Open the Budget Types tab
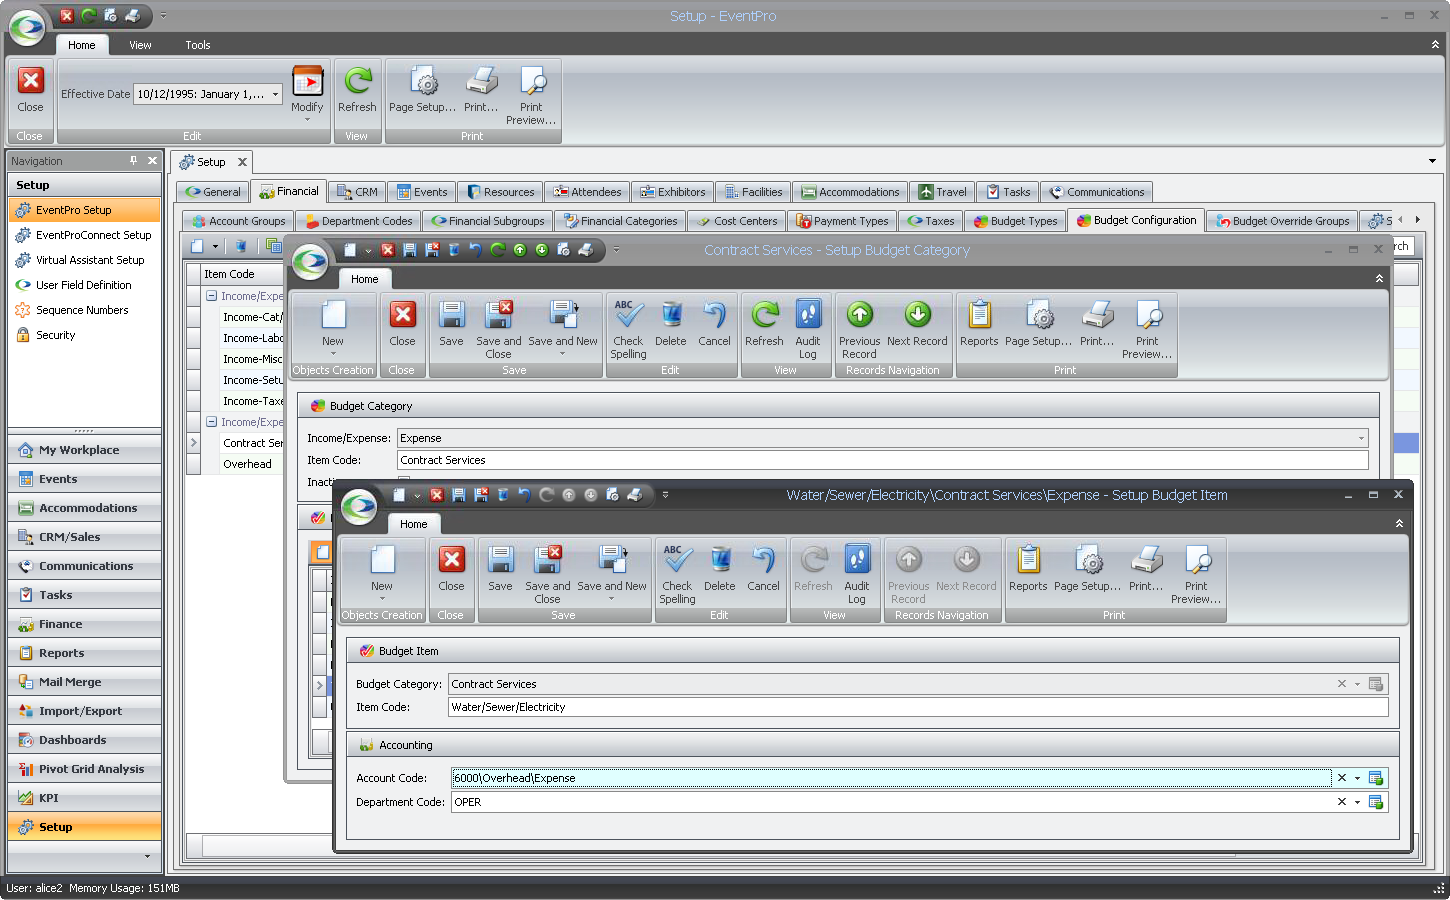1450x900 pixels. [1015, 221]
